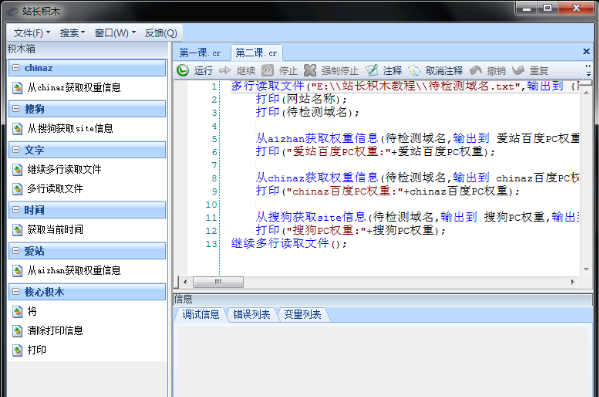599x397 pixels.
Task: Open the 错误列表 tab
Action: [x=251, y=314]
